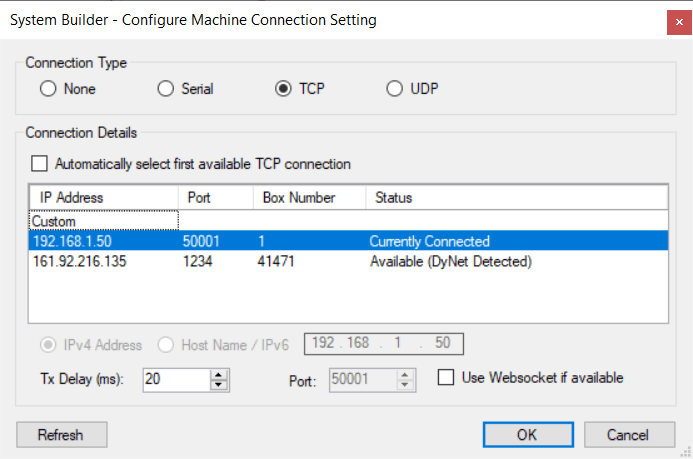Viewport: 693px width, 459px height.
Task: Click into the Tx Delay input field
Action: pyautogui.click(x=176, y=380)
